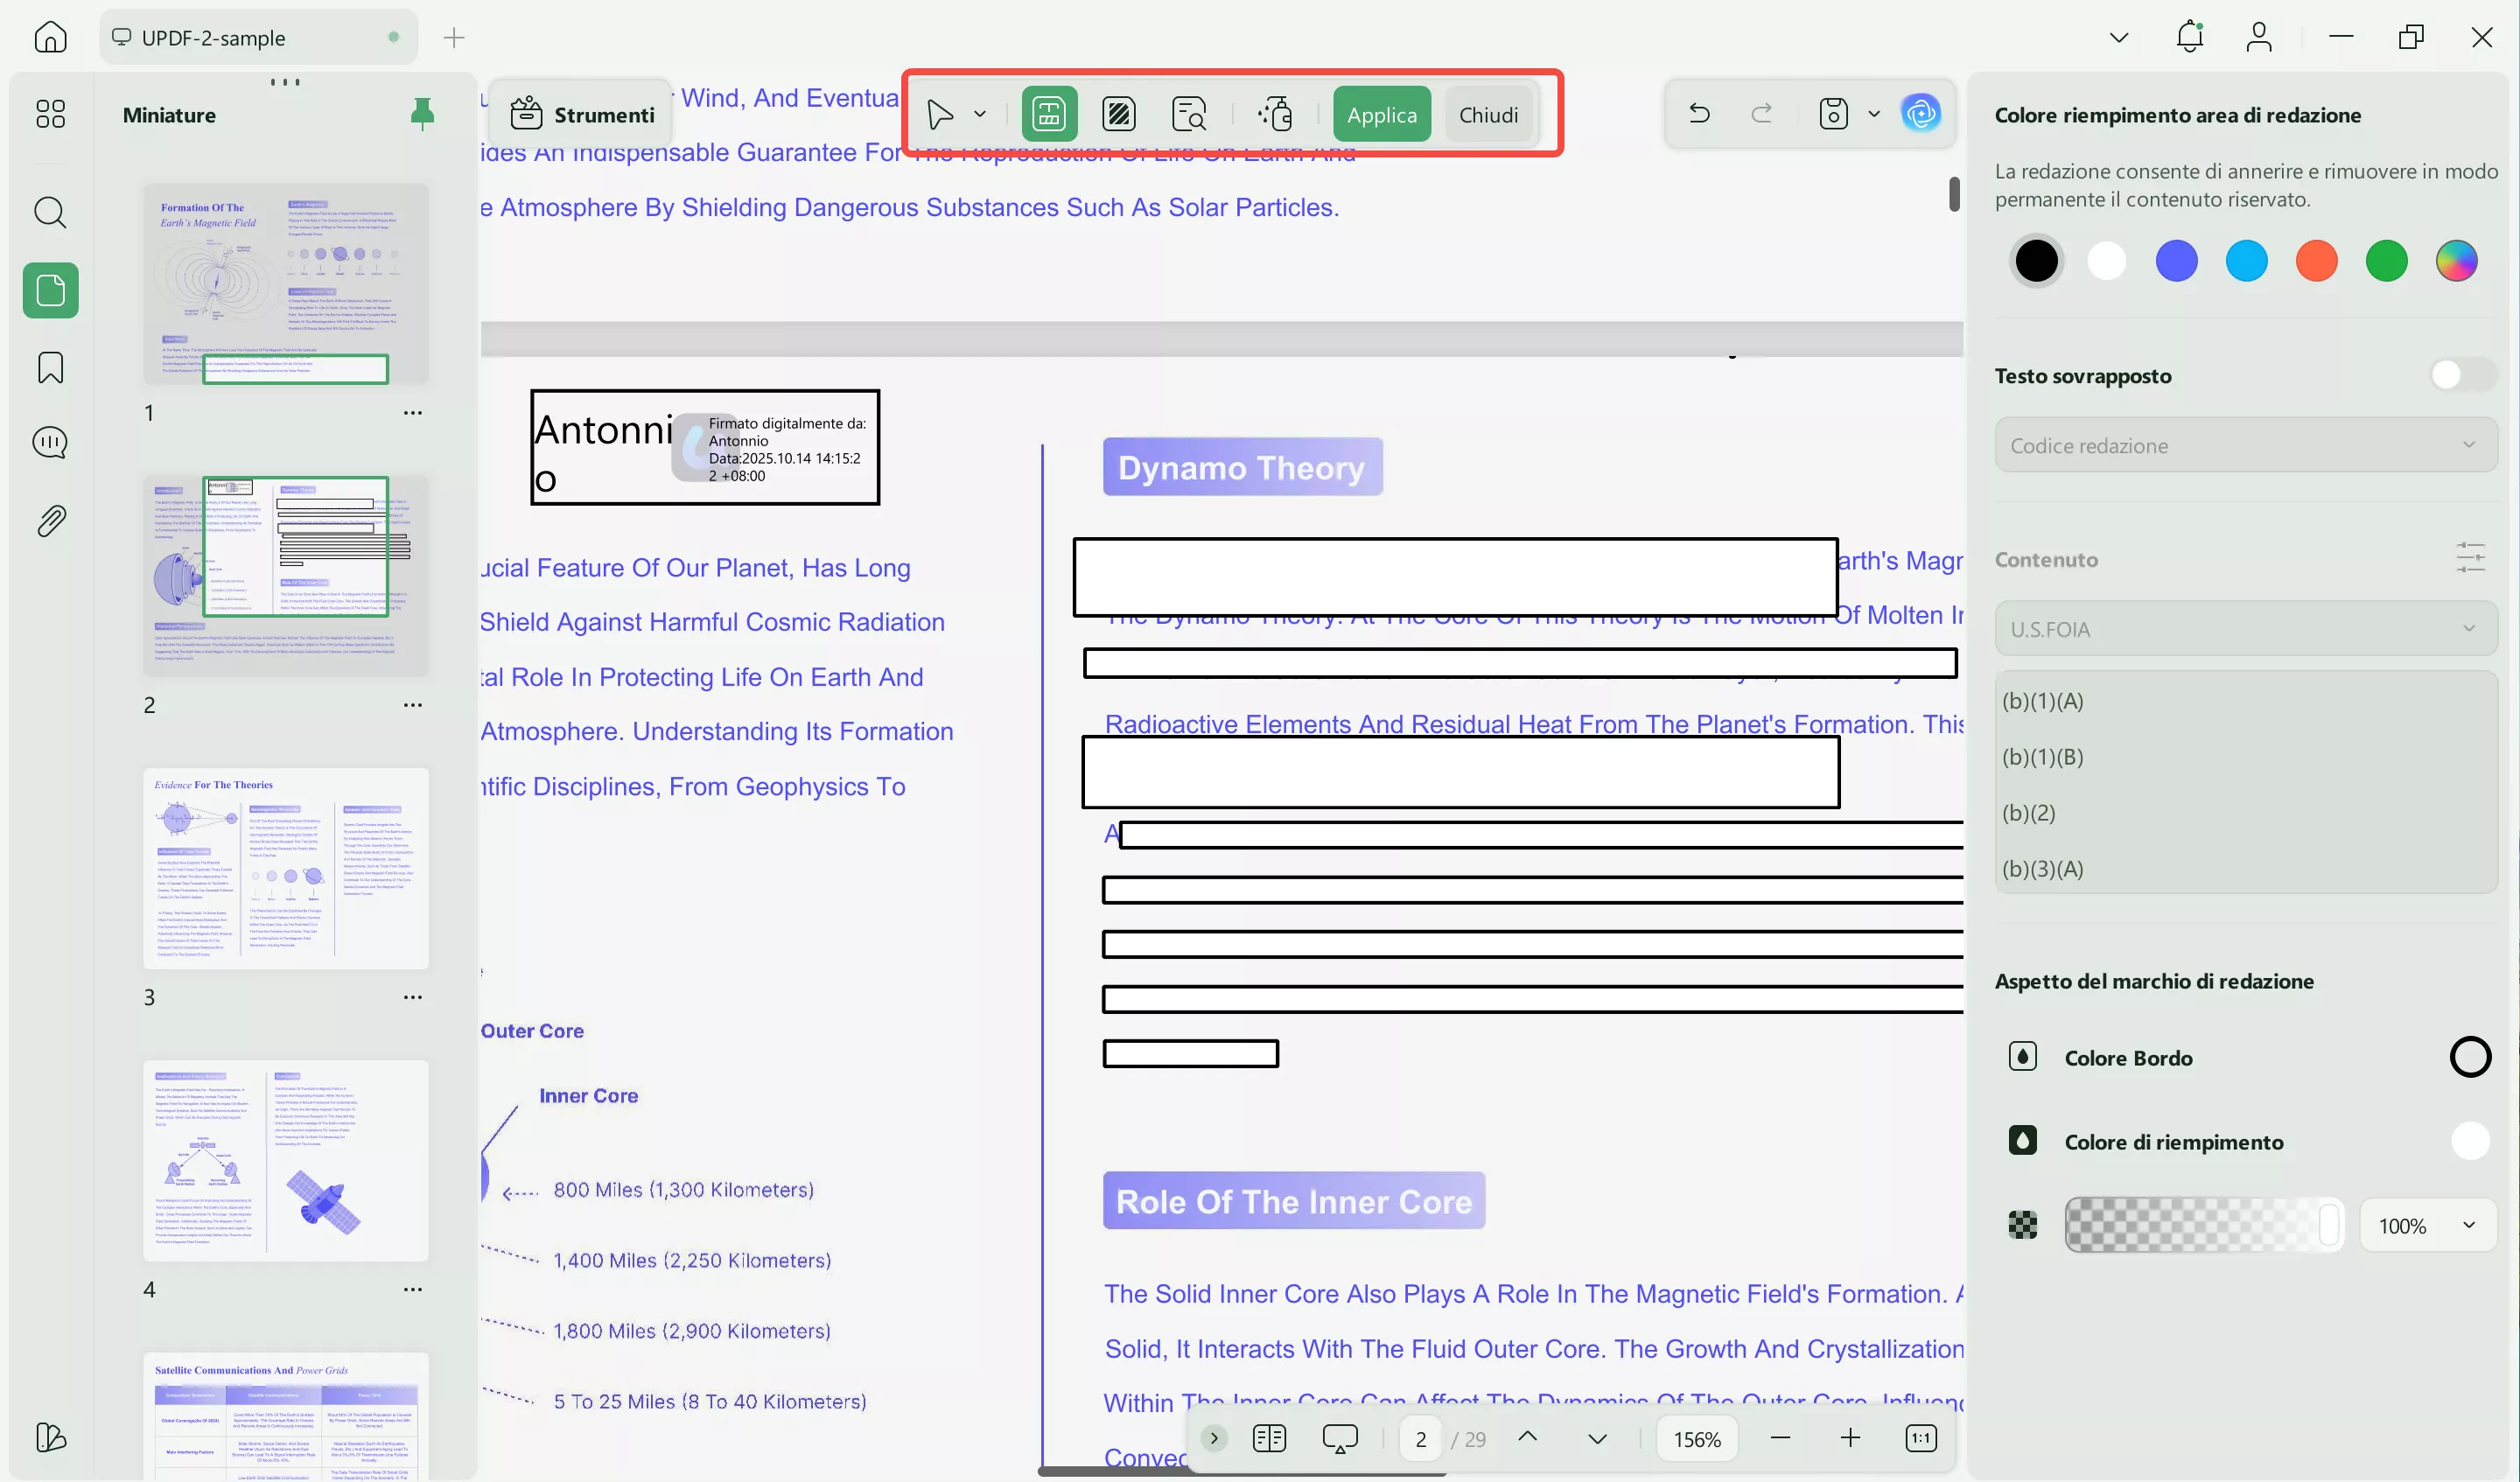The height and width of the screenshot is (1482, 2520).
Task: Open the options menu for thumbnail 2
Action: coord(413,705)
